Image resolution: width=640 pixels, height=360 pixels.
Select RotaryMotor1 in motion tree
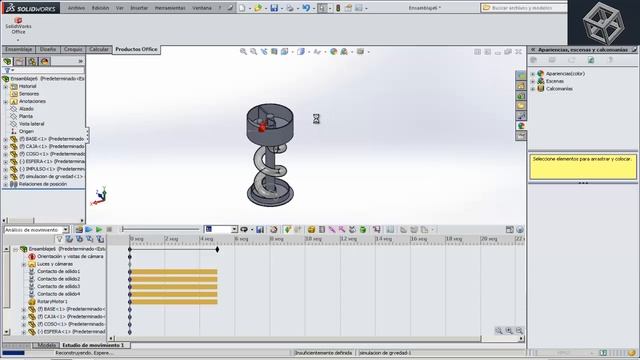[x=52, y=302]
